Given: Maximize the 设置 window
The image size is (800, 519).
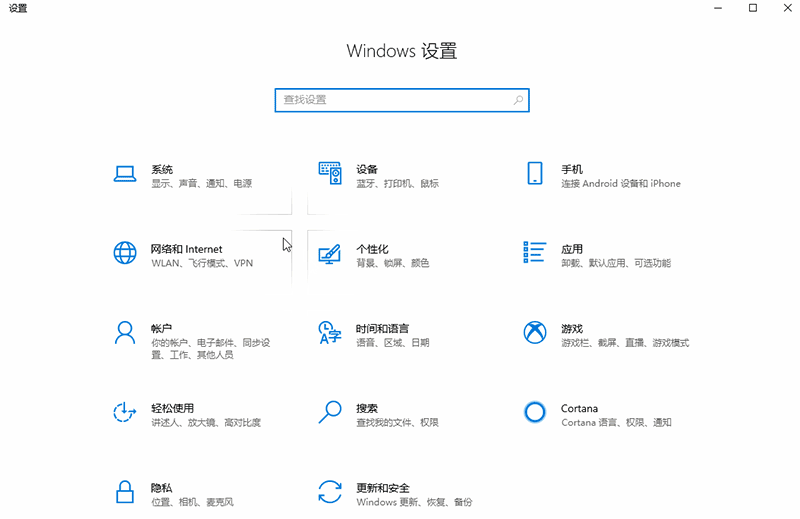Looking at the screenshot, I should point(753,8).
